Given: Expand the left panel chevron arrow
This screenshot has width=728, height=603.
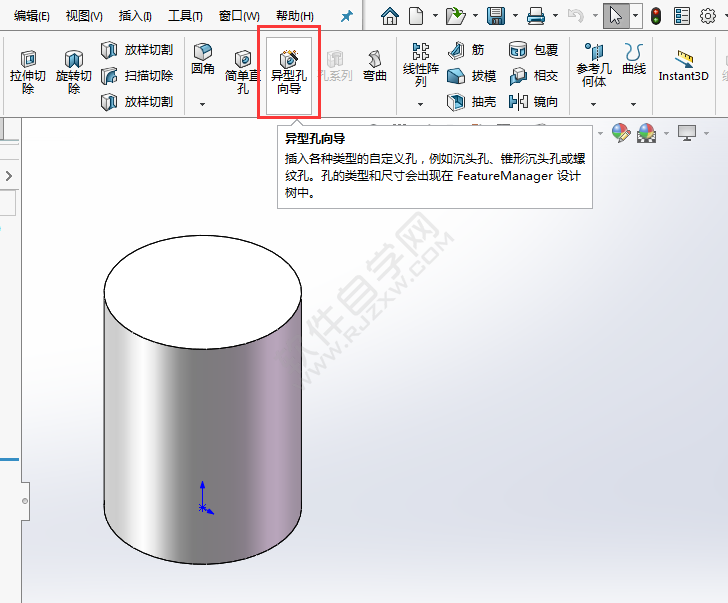Looking at the screenshot, I should coord(9,176).
